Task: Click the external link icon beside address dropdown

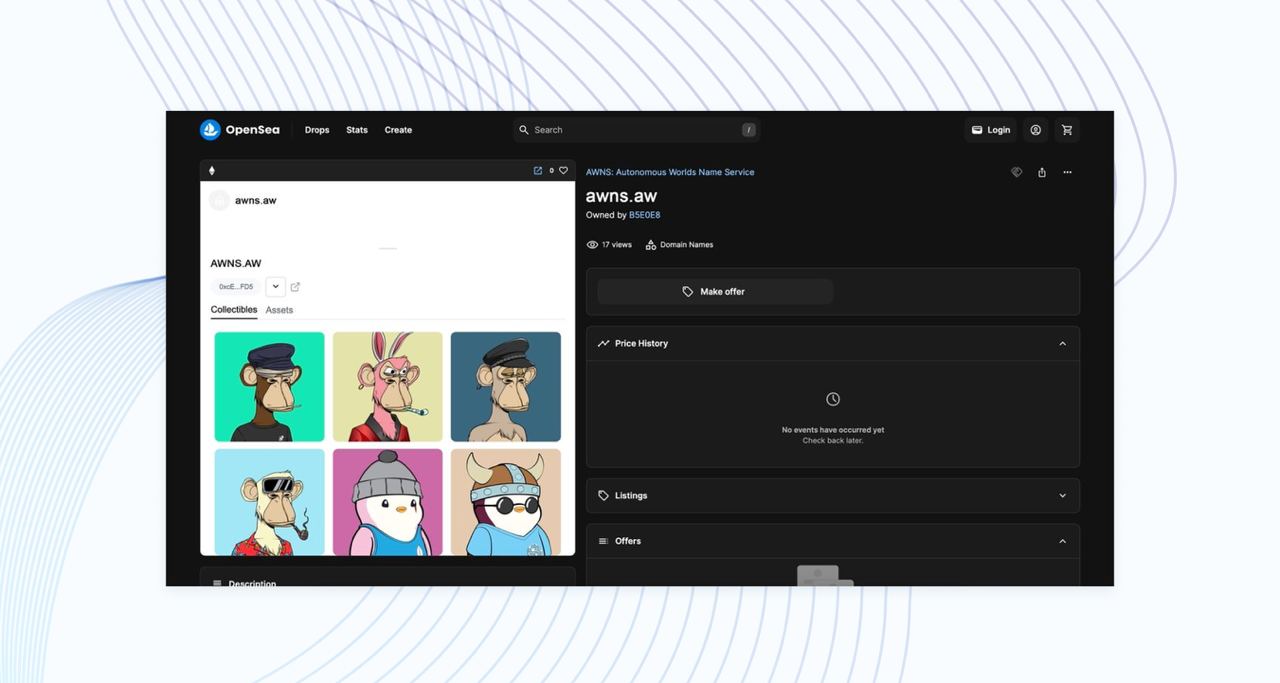Action: (x=295, y=287)
